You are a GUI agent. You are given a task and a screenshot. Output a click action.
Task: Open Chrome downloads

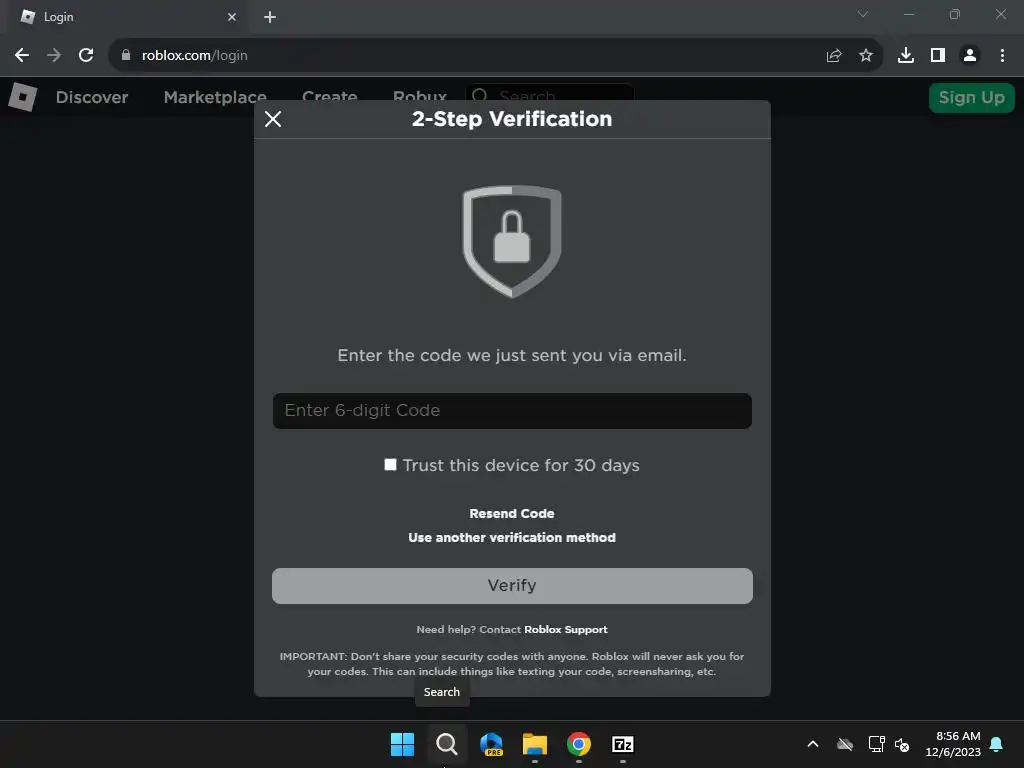906,56
